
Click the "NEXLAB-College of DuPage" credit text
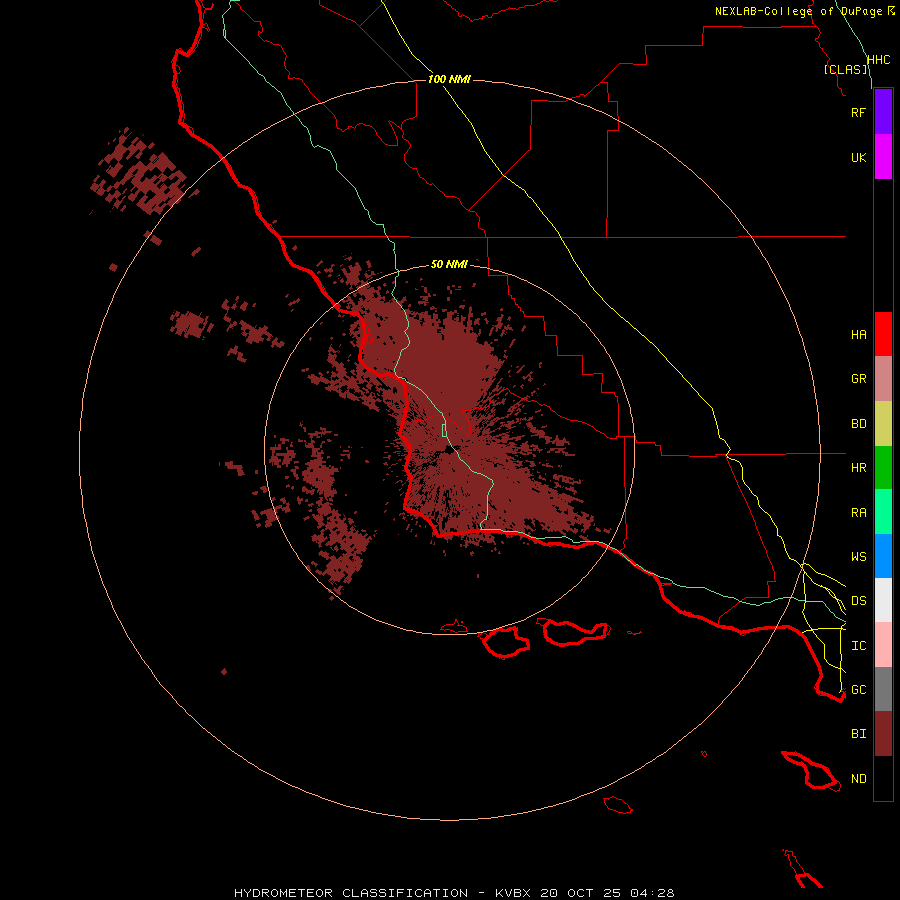(x=798, y=11)
